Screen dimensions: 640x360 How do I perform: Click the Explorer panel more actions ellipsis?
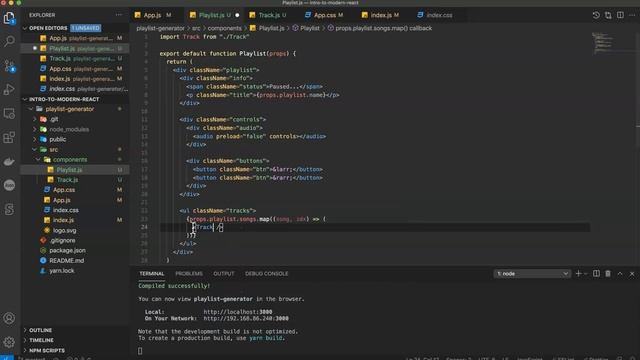click(119, 15)
